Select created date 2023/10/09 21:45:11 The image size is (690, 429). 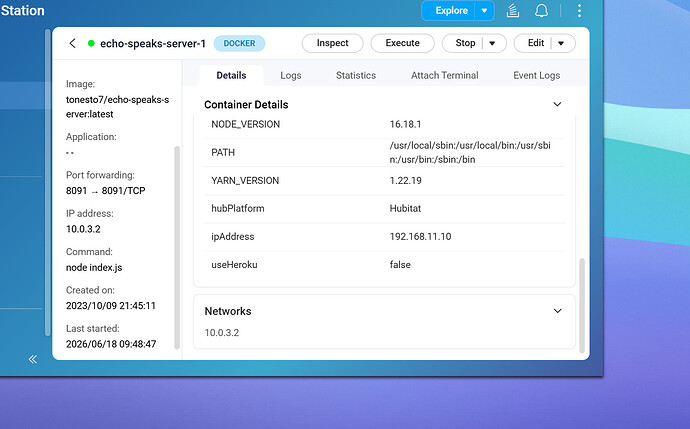[x=111, y=306]
